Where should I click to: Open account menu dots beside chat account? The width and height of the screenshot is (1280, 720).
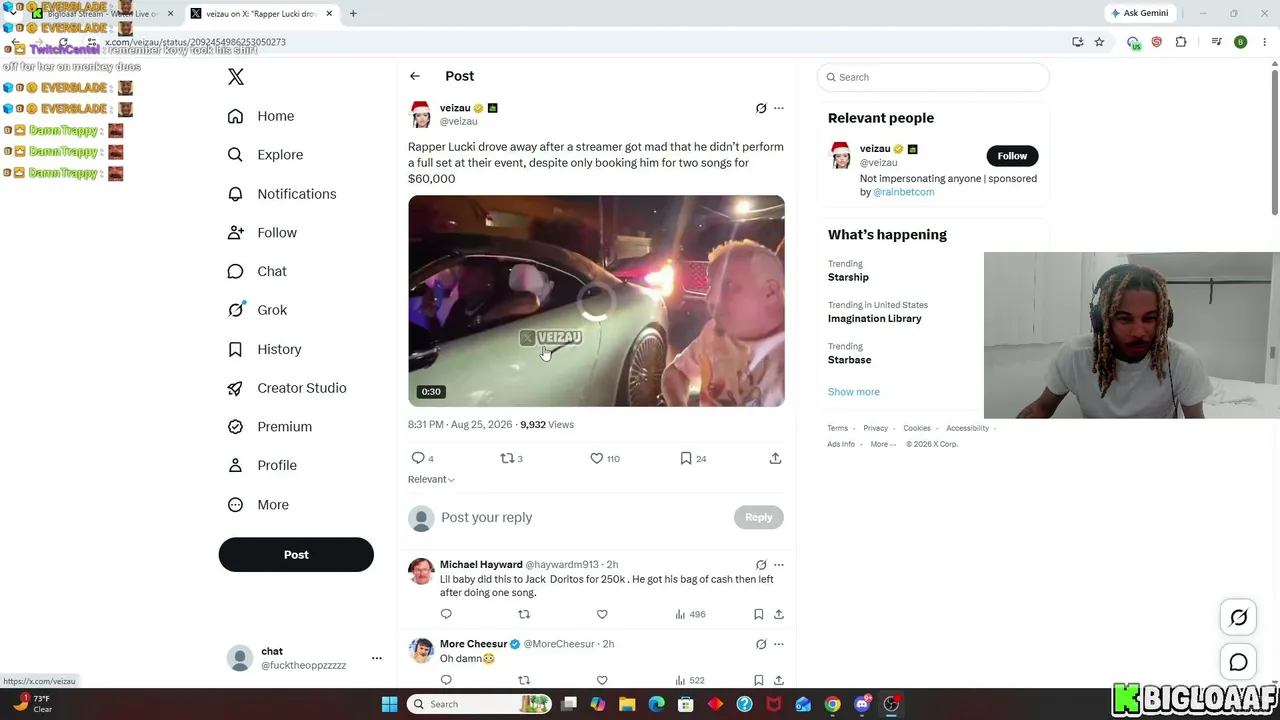377,658
